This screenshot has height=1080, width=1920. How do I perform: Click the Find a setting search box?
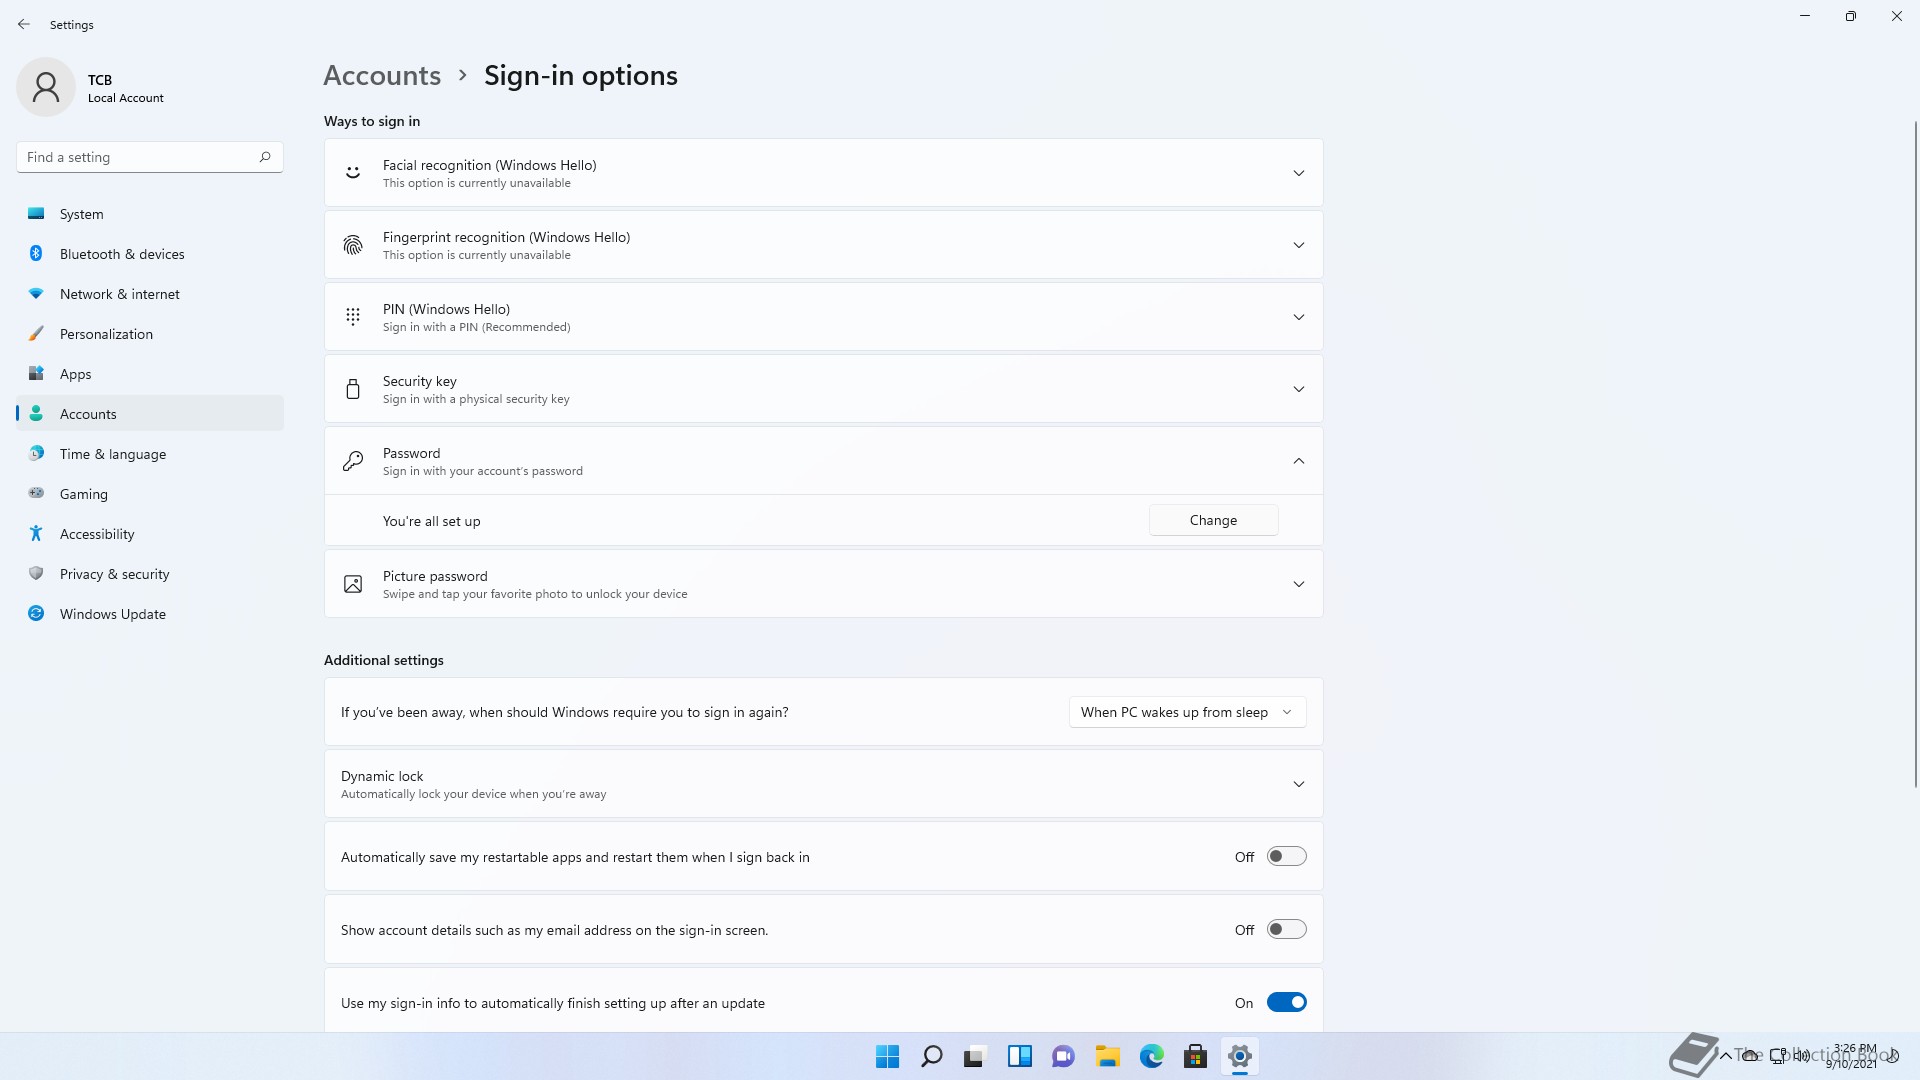150,157
